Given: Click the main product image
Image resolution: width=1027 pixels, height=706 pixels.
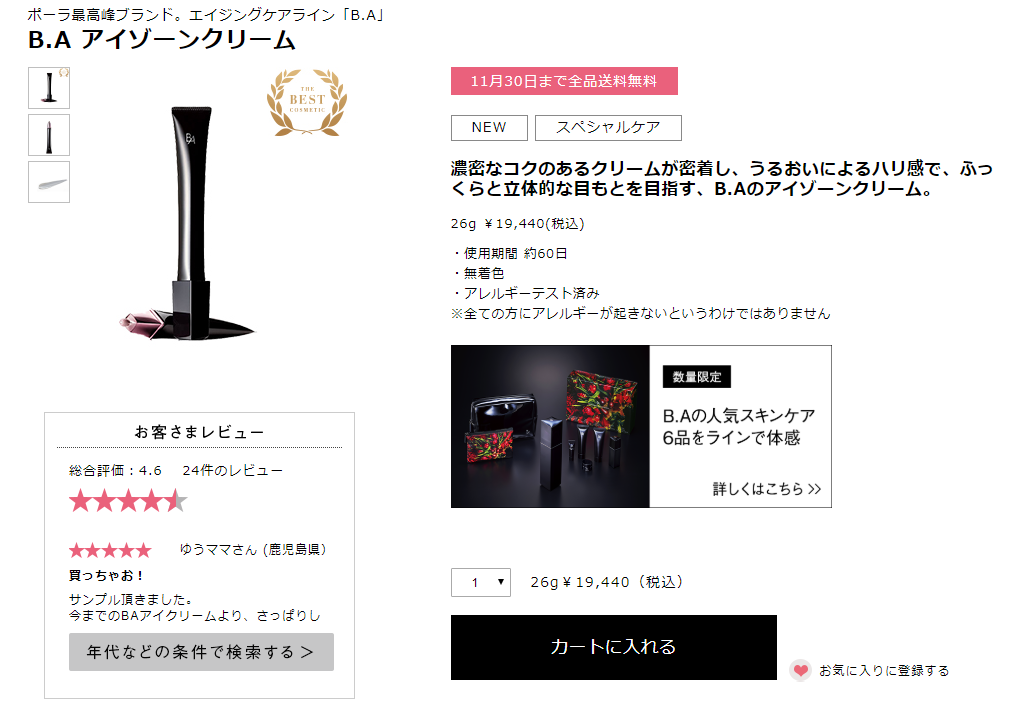Looking at the screenshot, I should point(187,223).
